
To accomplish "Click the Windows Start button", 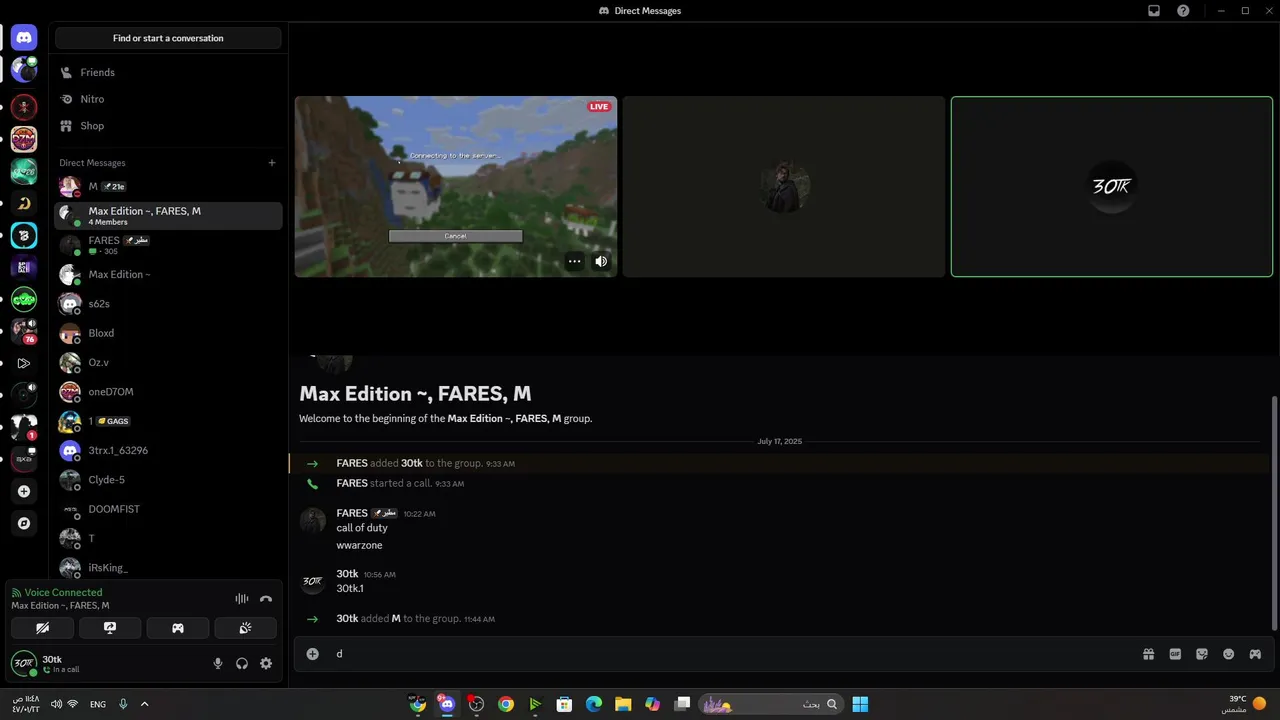I will (860, 704).
